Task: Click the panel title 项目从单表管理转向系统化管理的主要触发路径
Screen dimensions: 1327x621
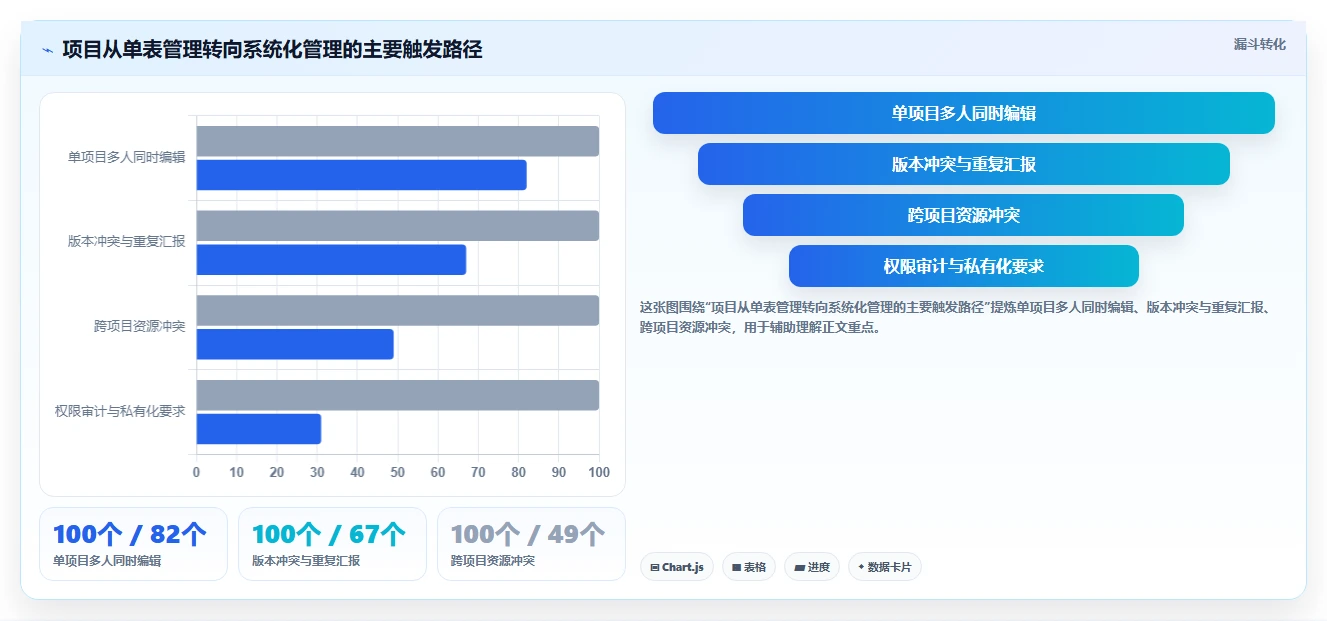Action: pos(272,50)
